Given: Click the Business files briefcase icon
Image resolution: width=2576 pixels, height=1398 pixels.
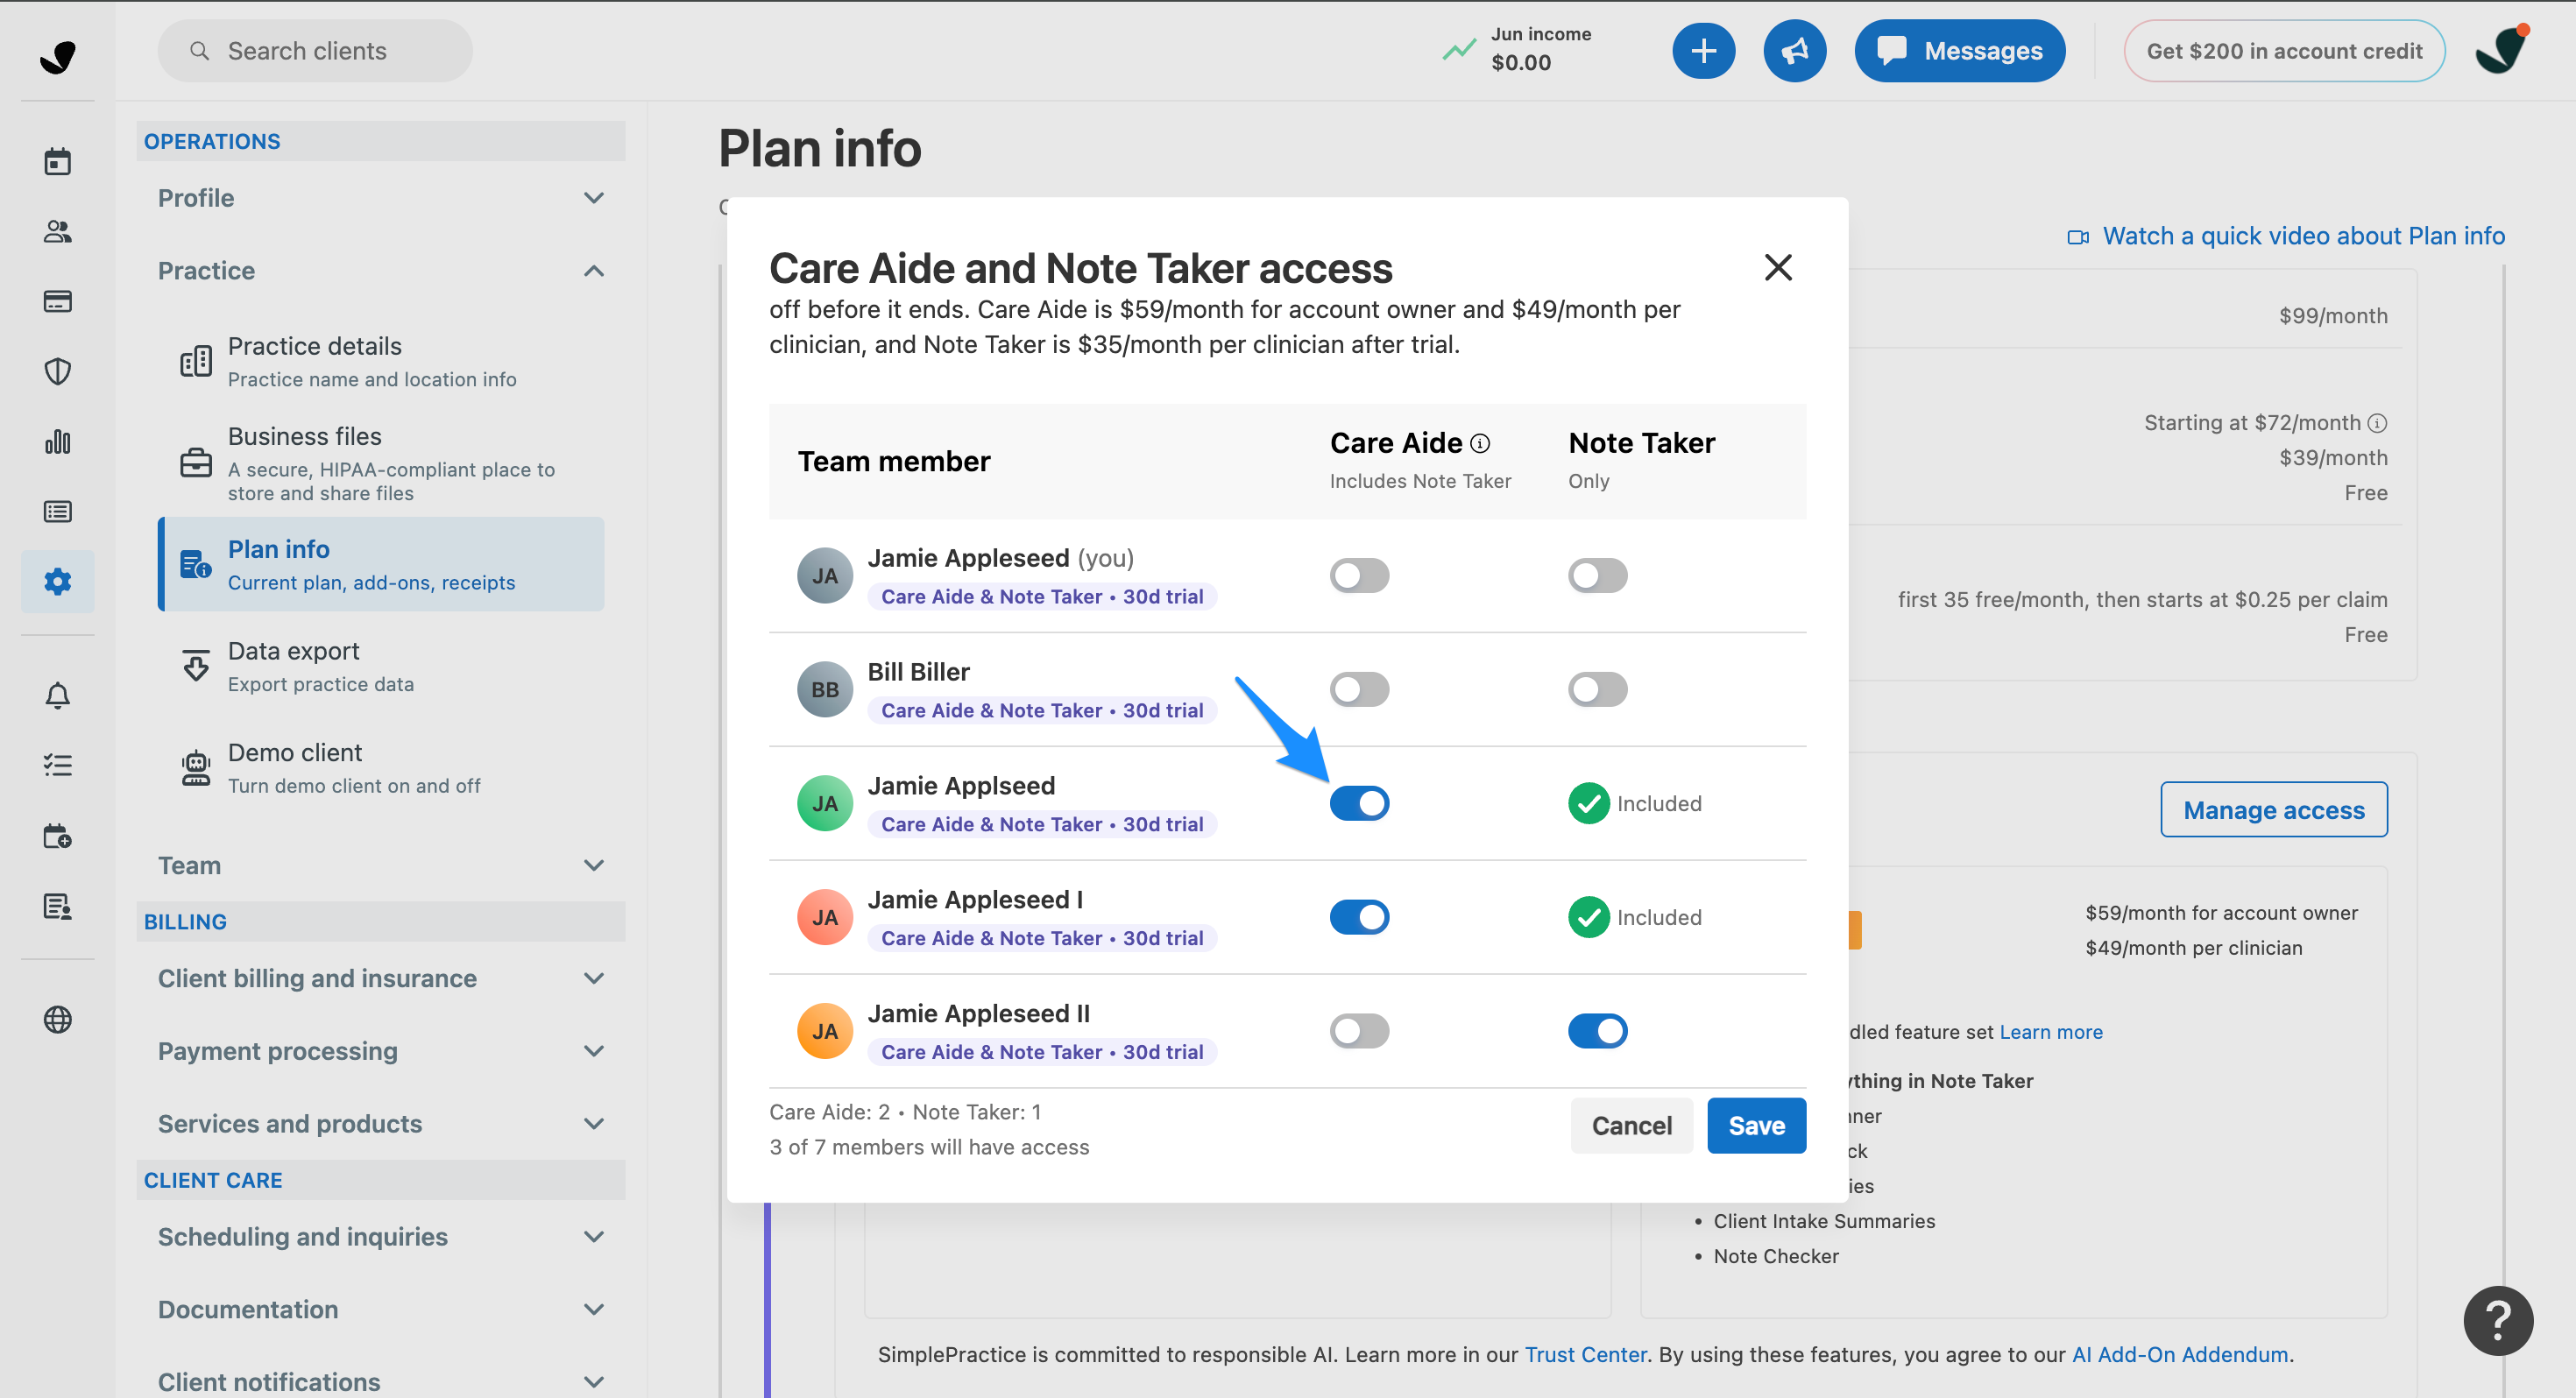Looking at the screenshot, I should pyautogui.click(x=196, y=463).
